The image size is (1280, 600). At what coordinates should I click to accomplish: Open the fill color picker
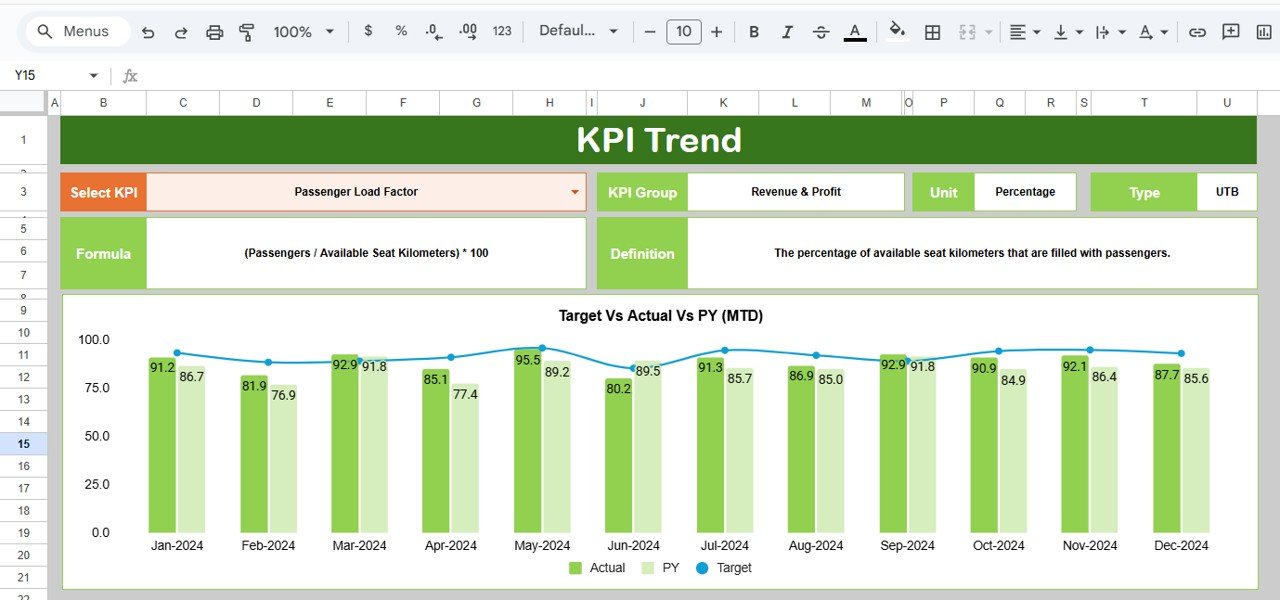coord(897,32)
